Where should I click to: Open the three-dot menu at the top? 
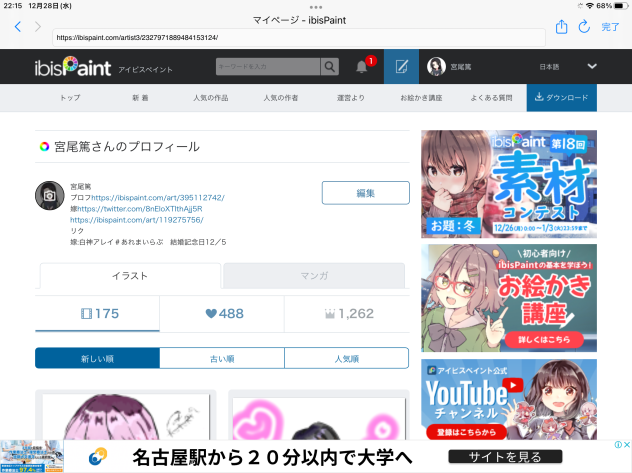click(x=316, y=7)
